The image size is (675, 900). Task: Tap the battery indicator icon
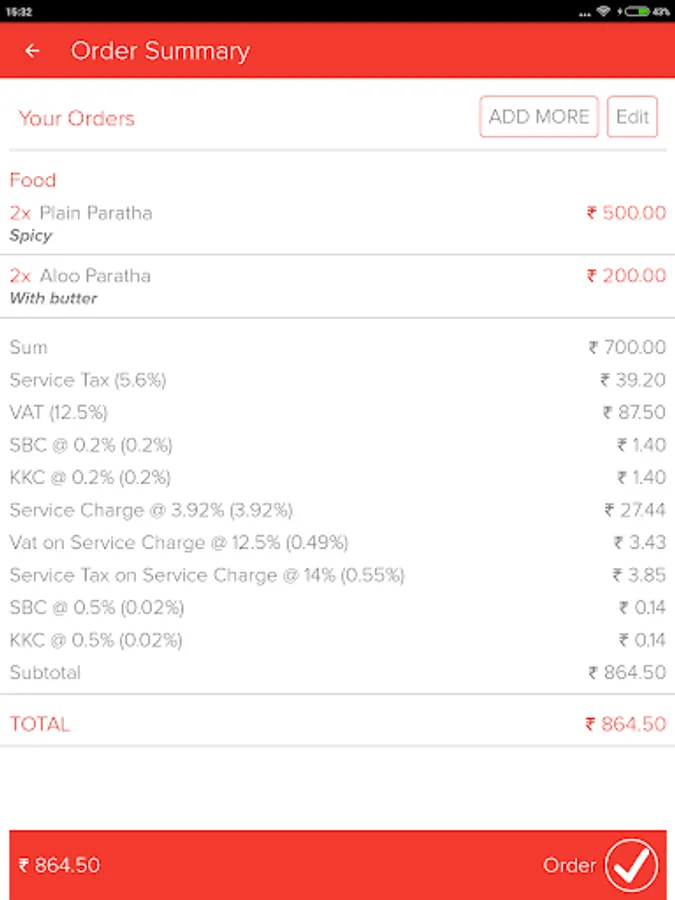637,11
